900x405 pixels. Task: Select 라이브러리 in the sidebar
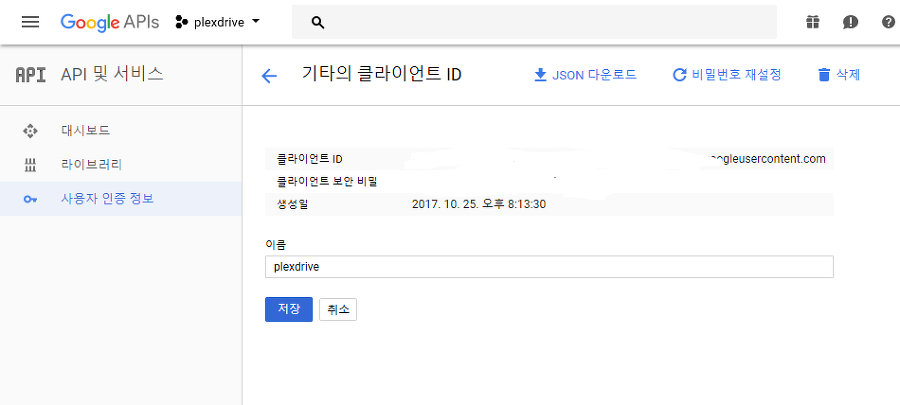pos(91,164)
